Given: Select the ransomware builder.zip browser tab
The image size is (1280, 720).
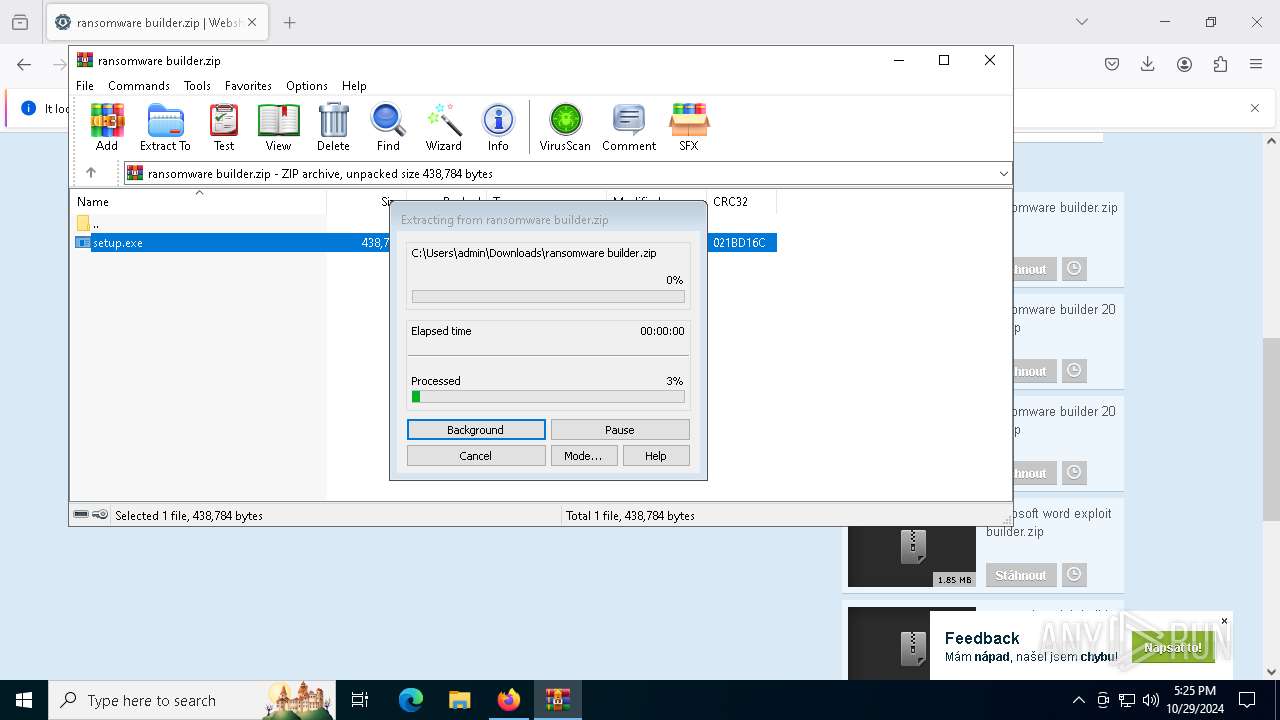Looking at the screenshot, I should (x=157, y=22).
